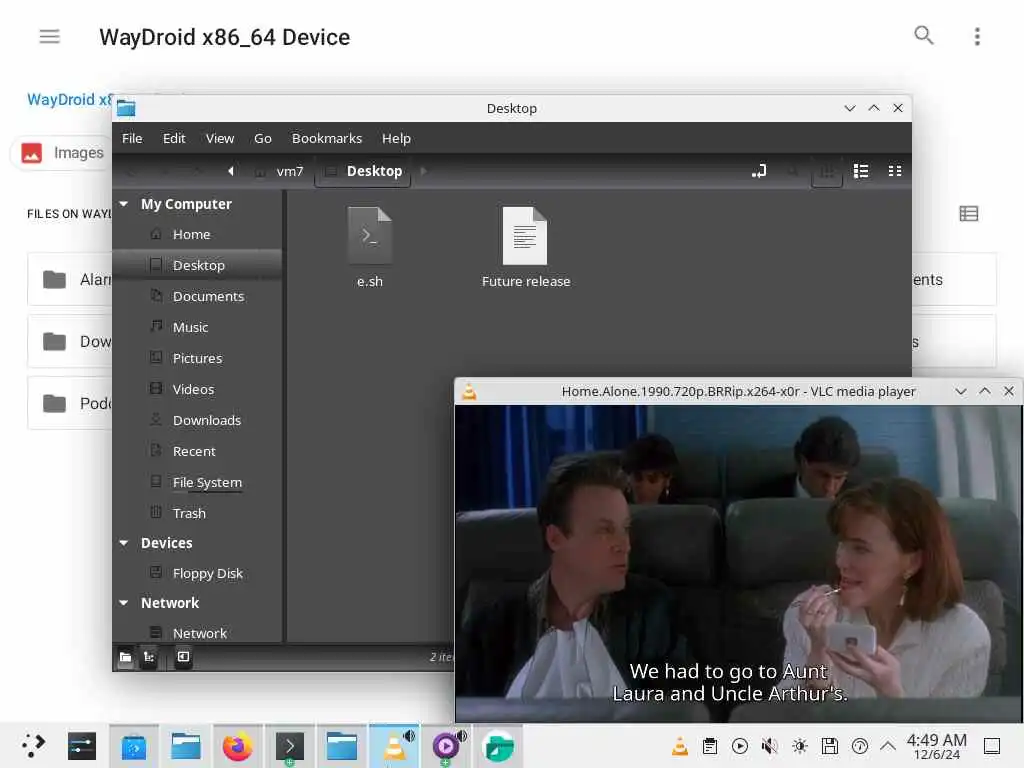Click the VLC video playback area
1024x768 pixels.
coord(738,563)
